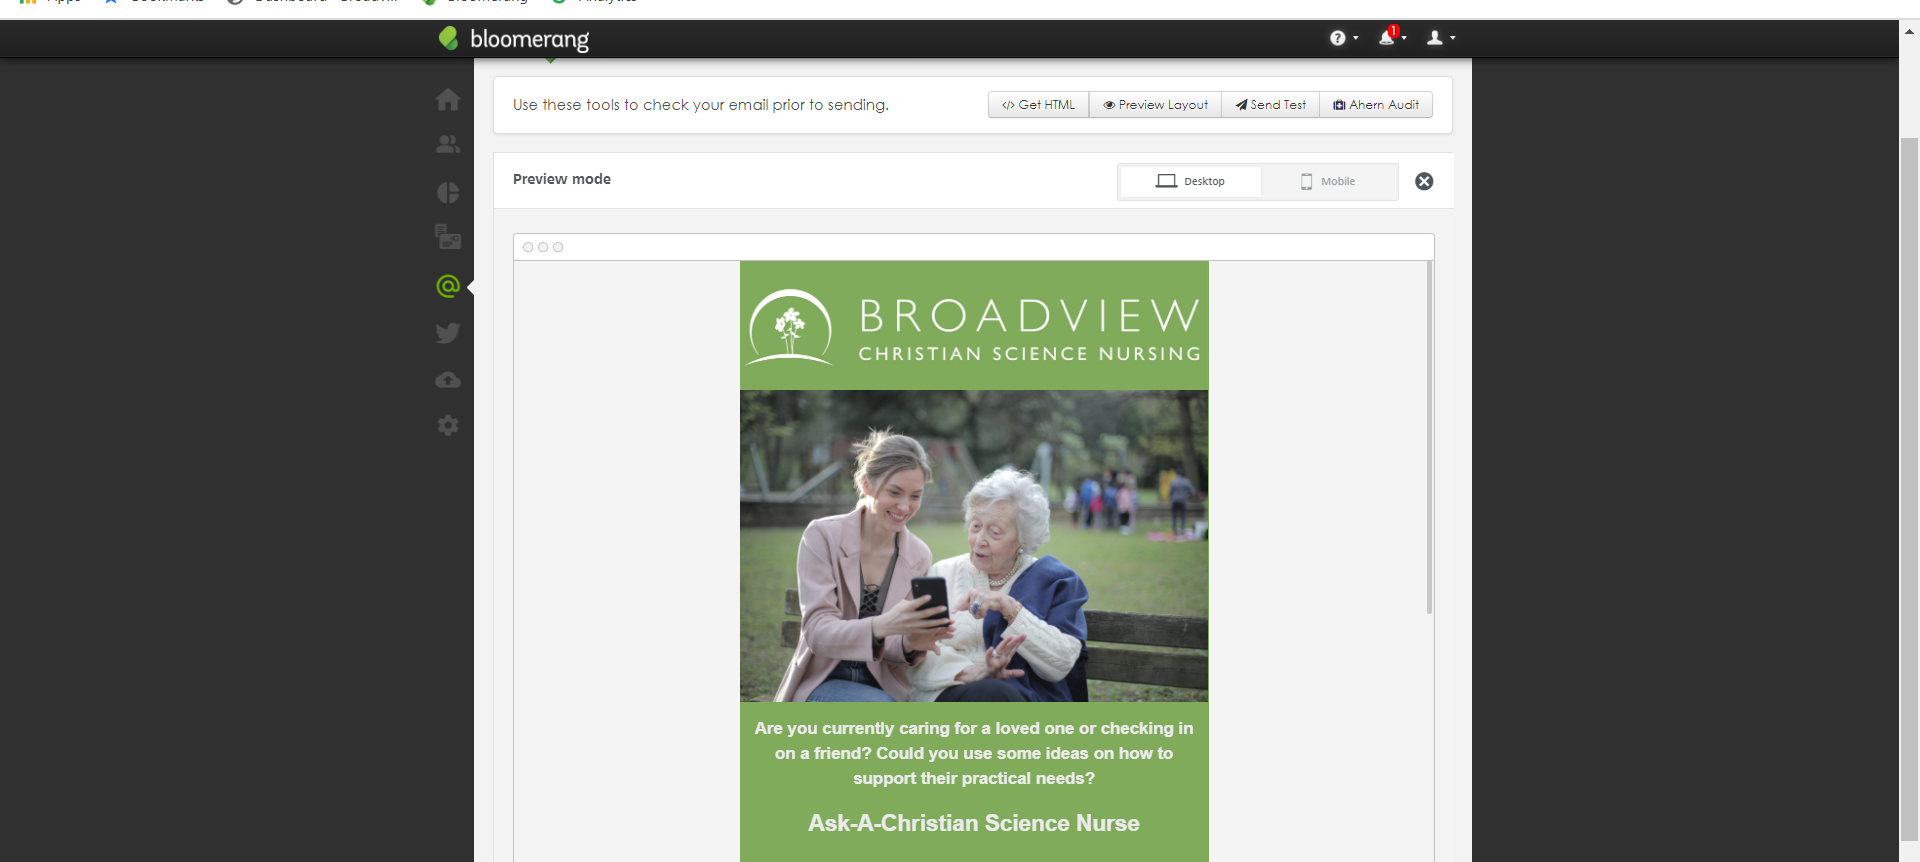Click the Ahern Audit button
The width and height of the screenshot is (1920, 862).
(1376, 105)
